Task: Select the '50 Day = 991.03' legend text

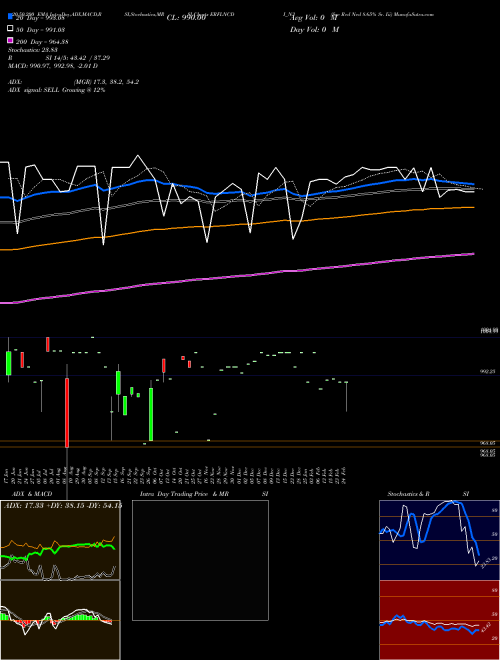Action: [x=40, y=29]
